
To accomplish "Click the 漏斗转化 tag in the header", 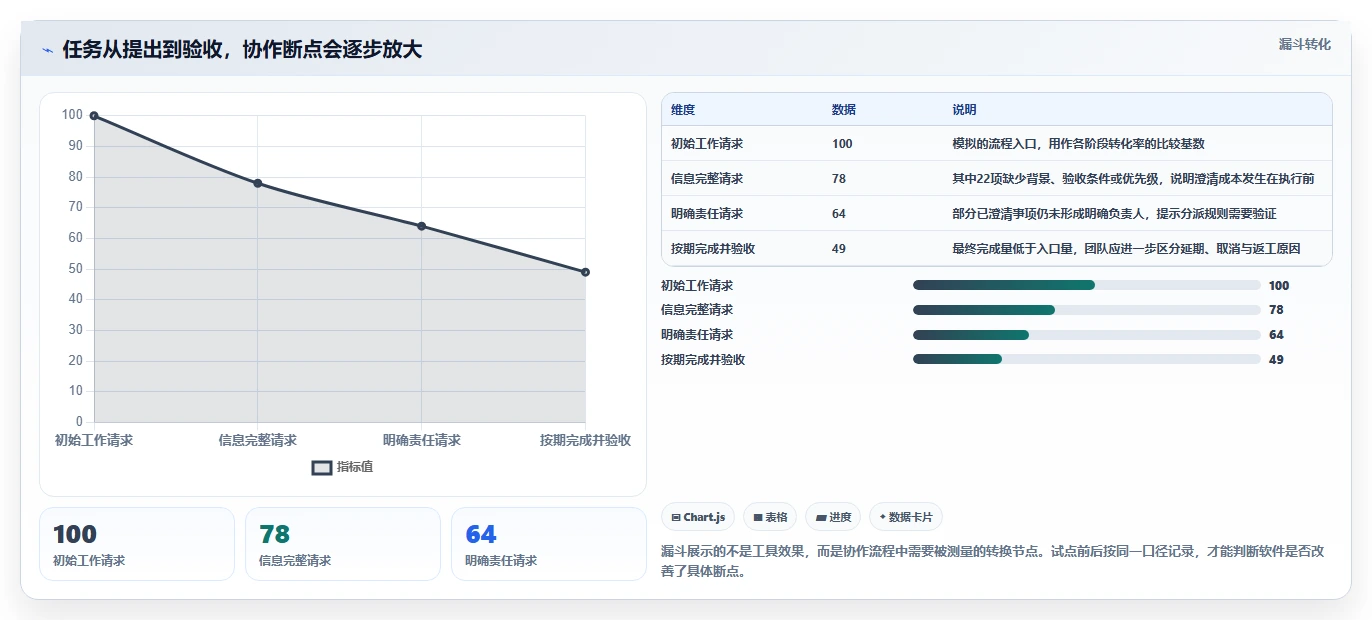I will 1305,45.
